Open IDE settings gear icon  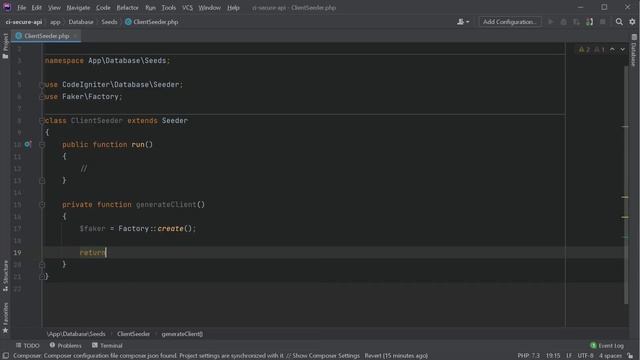point(632,22)
